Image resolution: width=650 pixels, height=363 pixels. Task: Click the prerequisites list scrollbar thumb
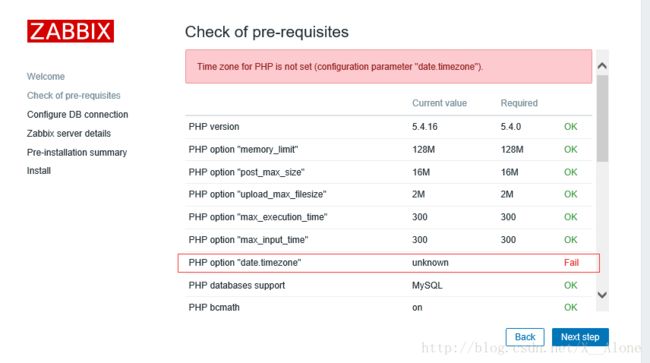[x=602, y=118]
